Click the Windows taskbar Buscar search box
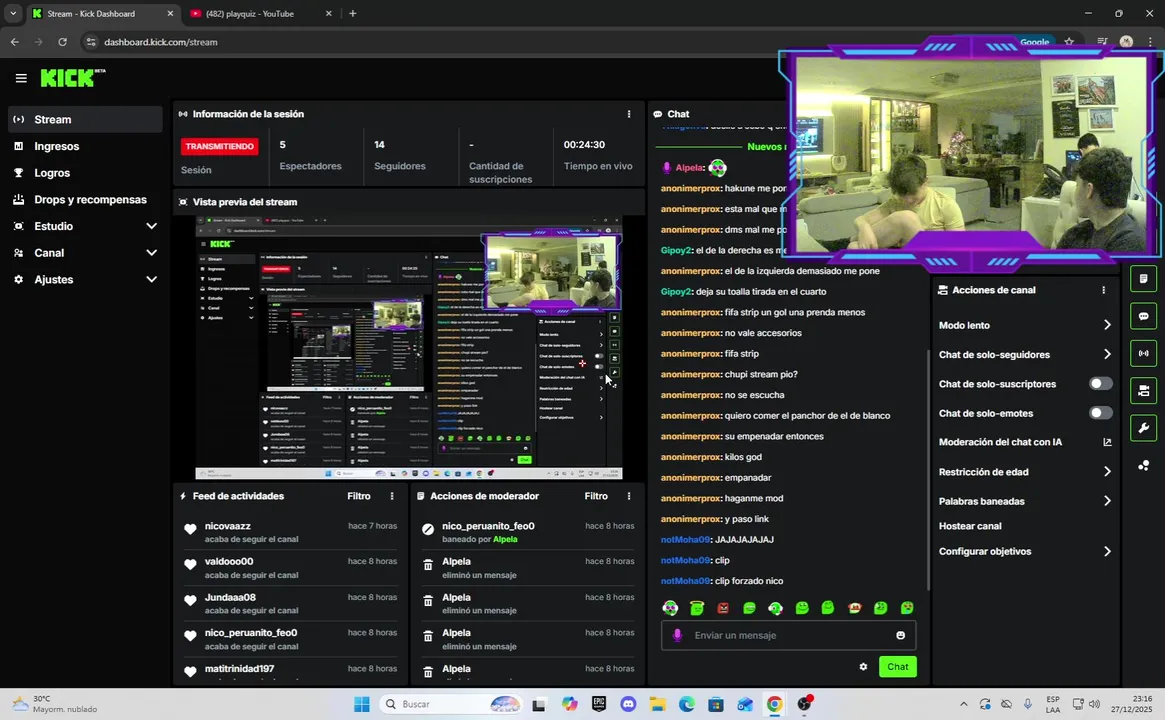This screenshot has width=1165, height=720. (451, 704)
